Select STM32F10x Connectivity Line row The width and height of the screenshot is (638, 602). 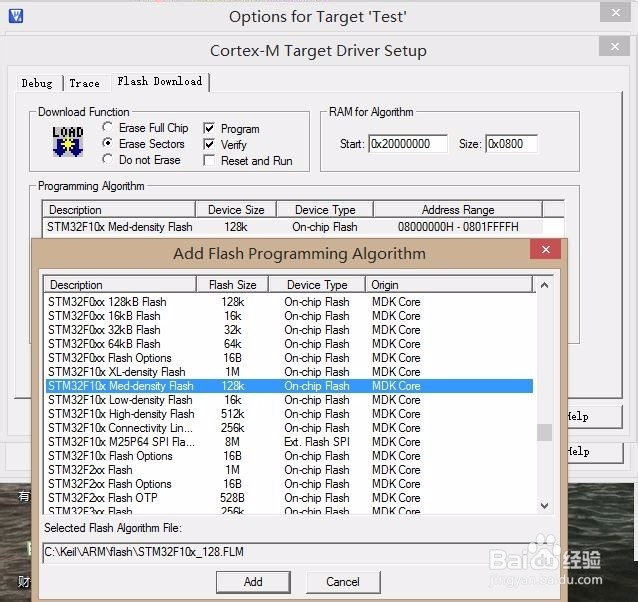click(289, 428)
